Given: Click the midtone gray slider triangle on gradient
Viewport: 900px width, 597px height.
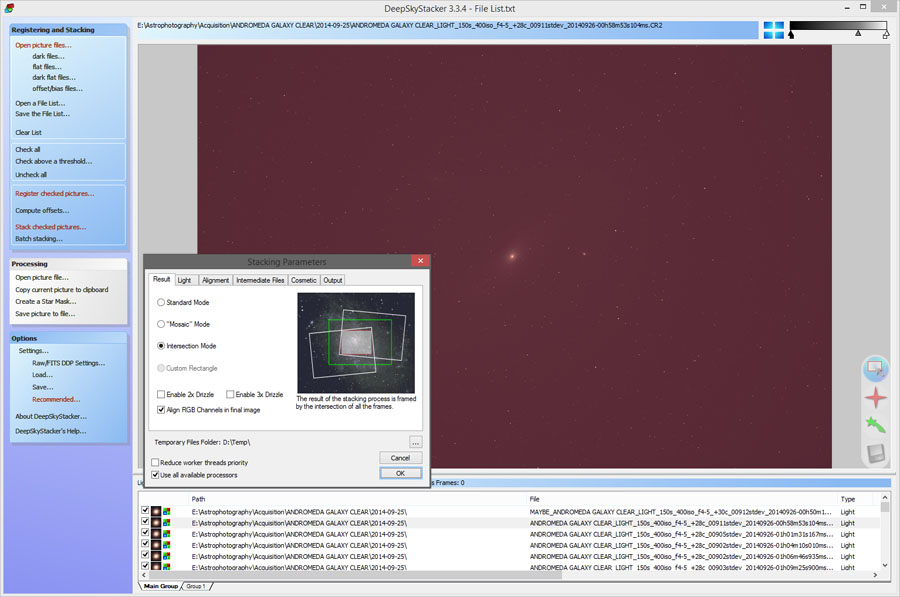Looking at the screenshot, I should [x=857, y=34].
